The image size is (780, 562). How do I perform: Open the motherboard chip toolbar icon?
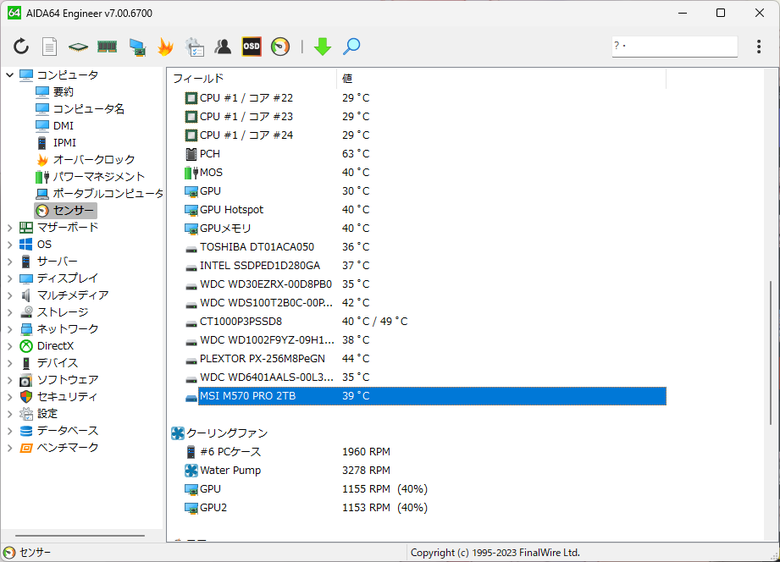[x=78, y=47]
